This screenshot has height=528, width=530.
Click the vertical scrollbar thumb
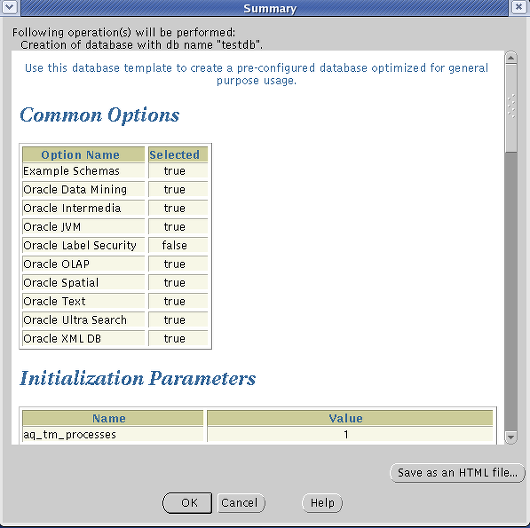coord(511,108)
